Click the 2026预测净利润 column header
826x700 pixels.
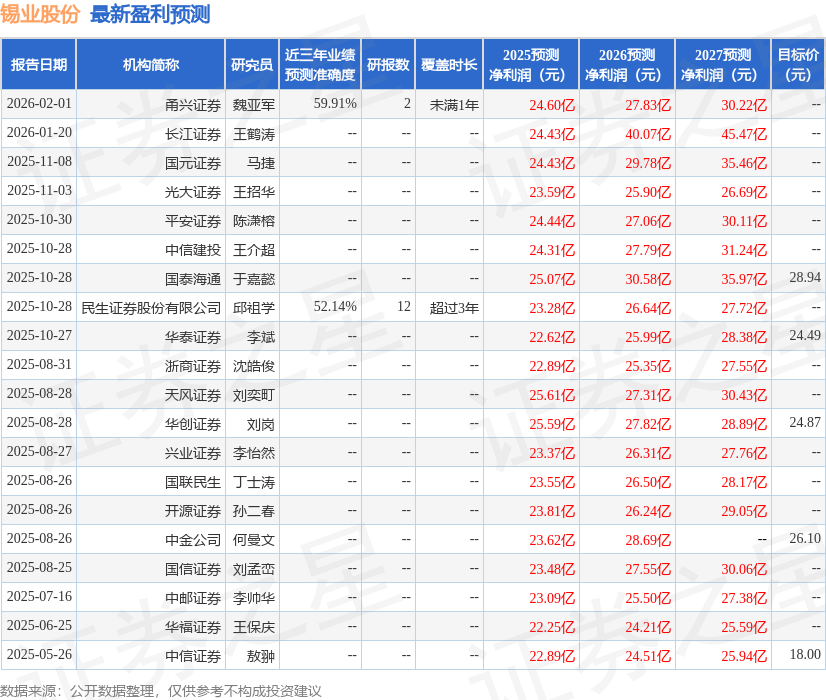point(627,65)
